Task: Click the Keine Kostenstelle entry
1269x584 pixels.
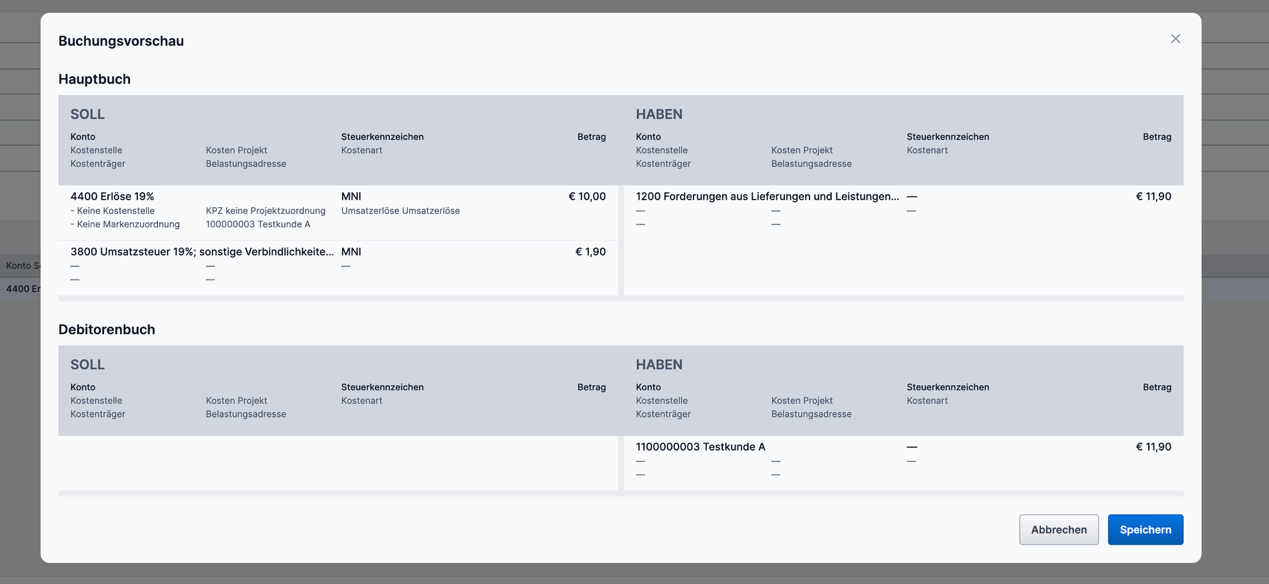Action: (113, 211)
